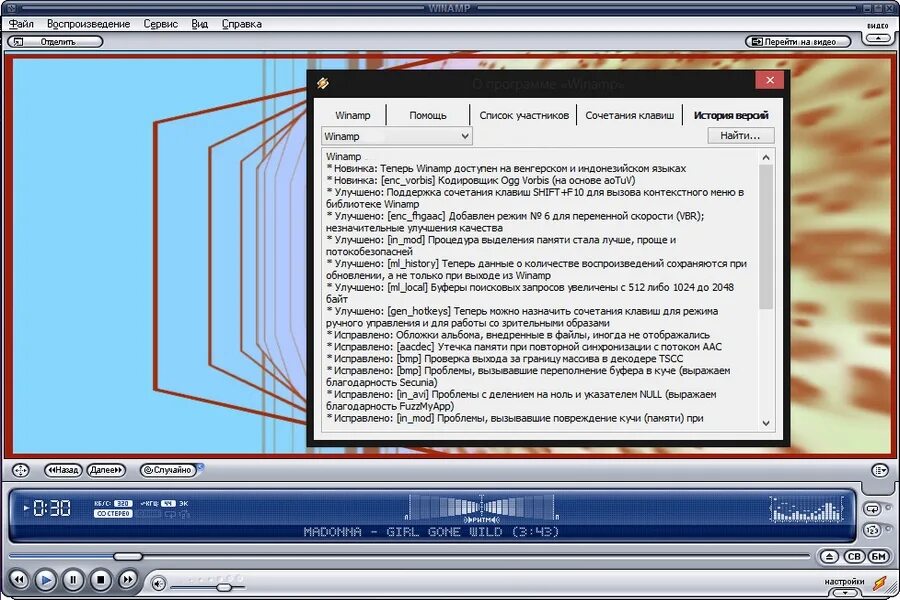Image resolution: width=900 pixels, height=600 pixels.
Task: Click the changelog scrollbar up arrow
Action: point(766,157)
